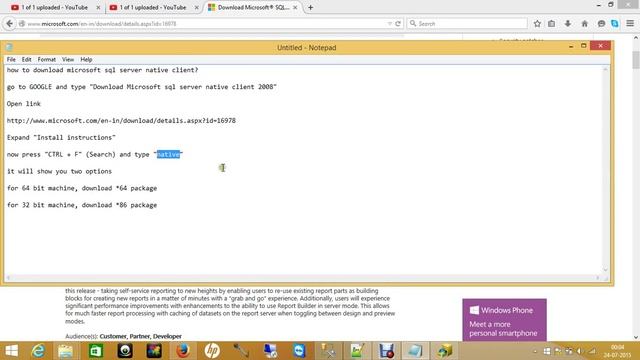This screenshot has width=640, height=360.
Task: Click Notepad vertical scrollbar up arrow
Action: point(605,70)
